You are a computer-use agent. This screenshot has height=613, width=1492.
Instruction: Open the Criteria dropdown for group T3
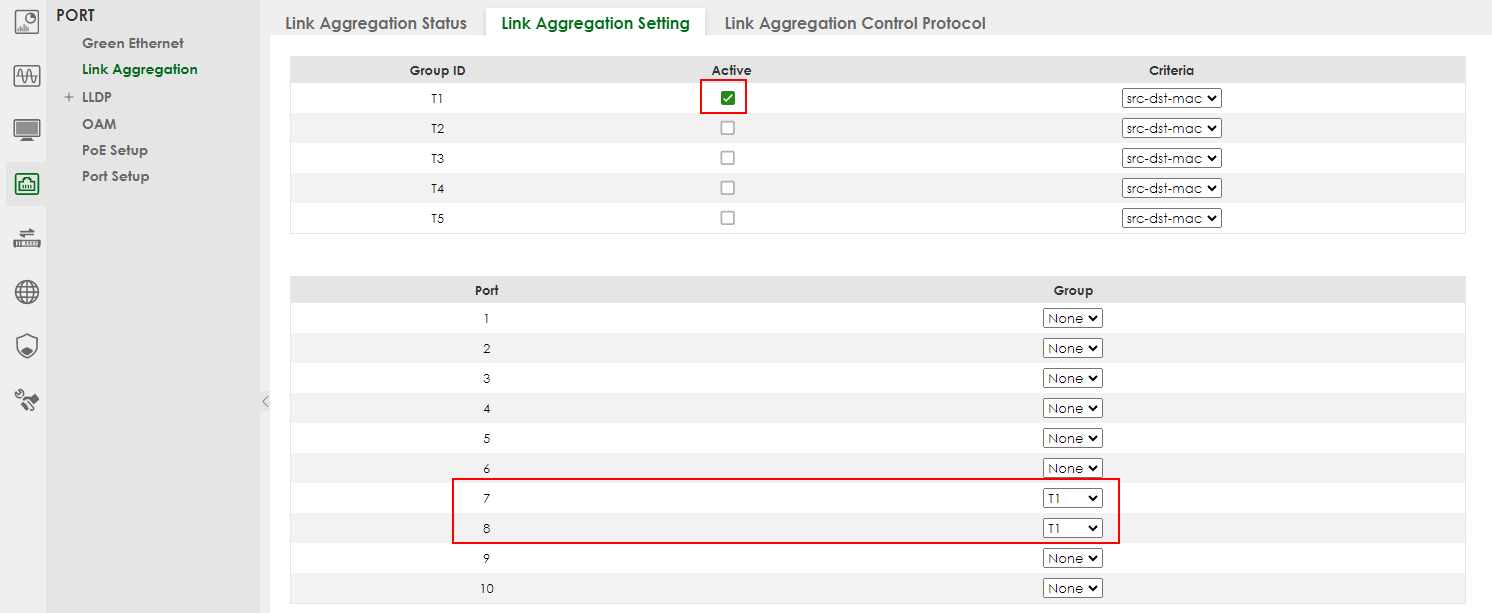pos(1171,157)
